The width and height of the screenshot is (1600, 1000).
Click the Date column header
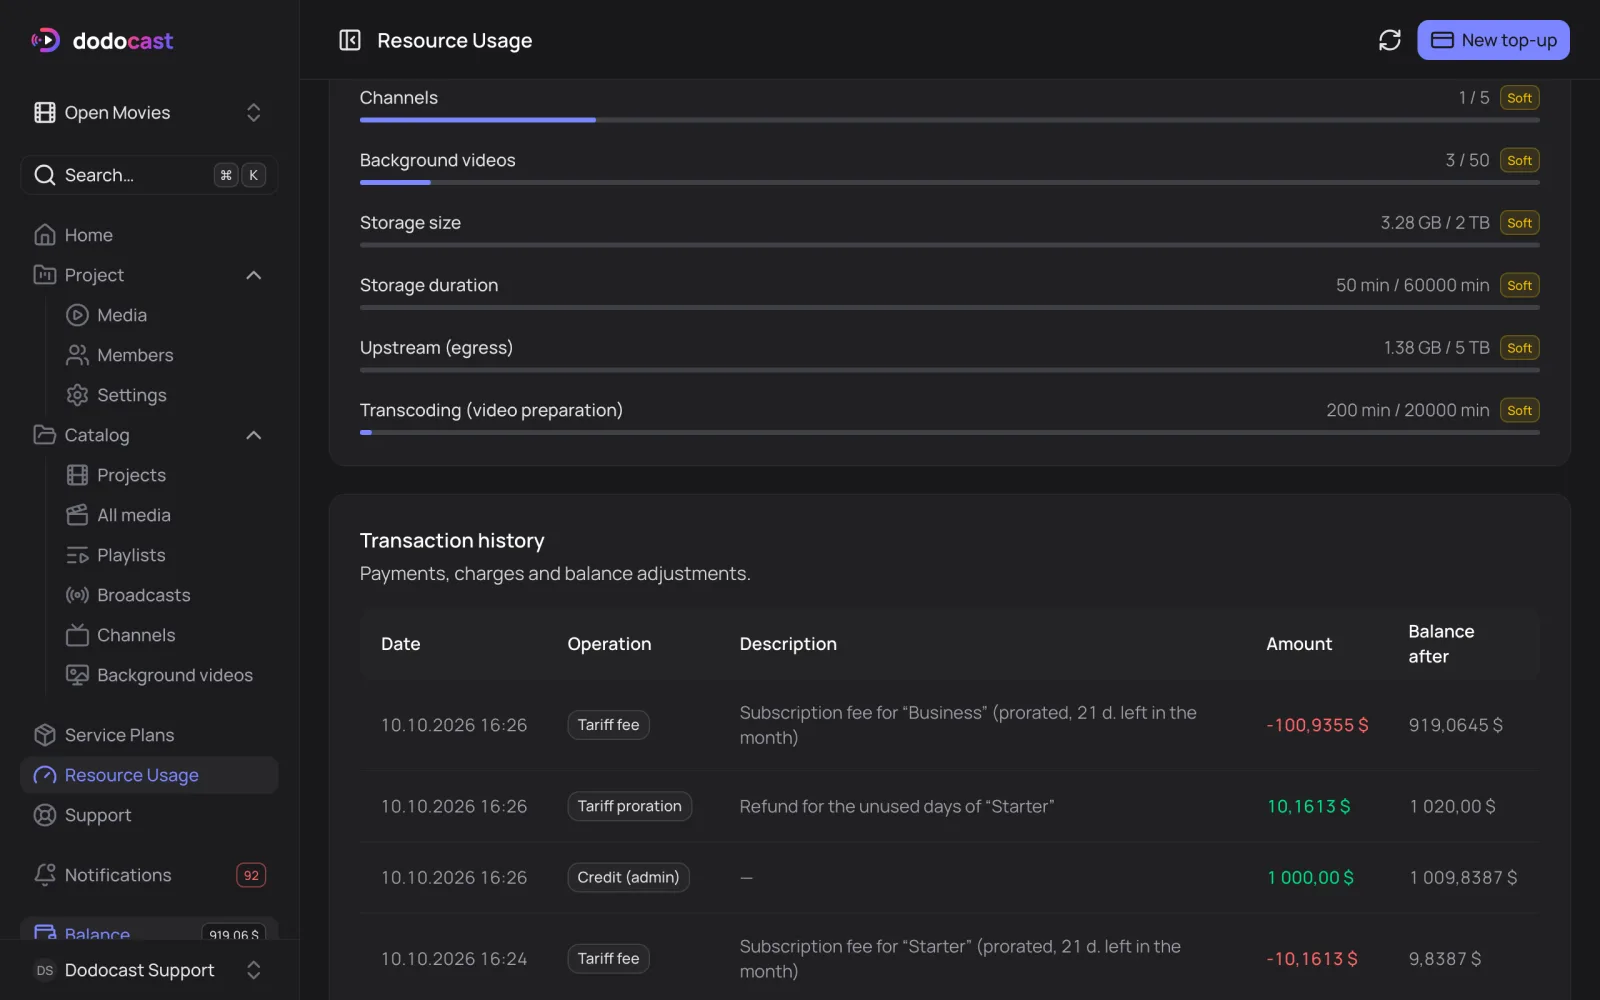point(400,644)
